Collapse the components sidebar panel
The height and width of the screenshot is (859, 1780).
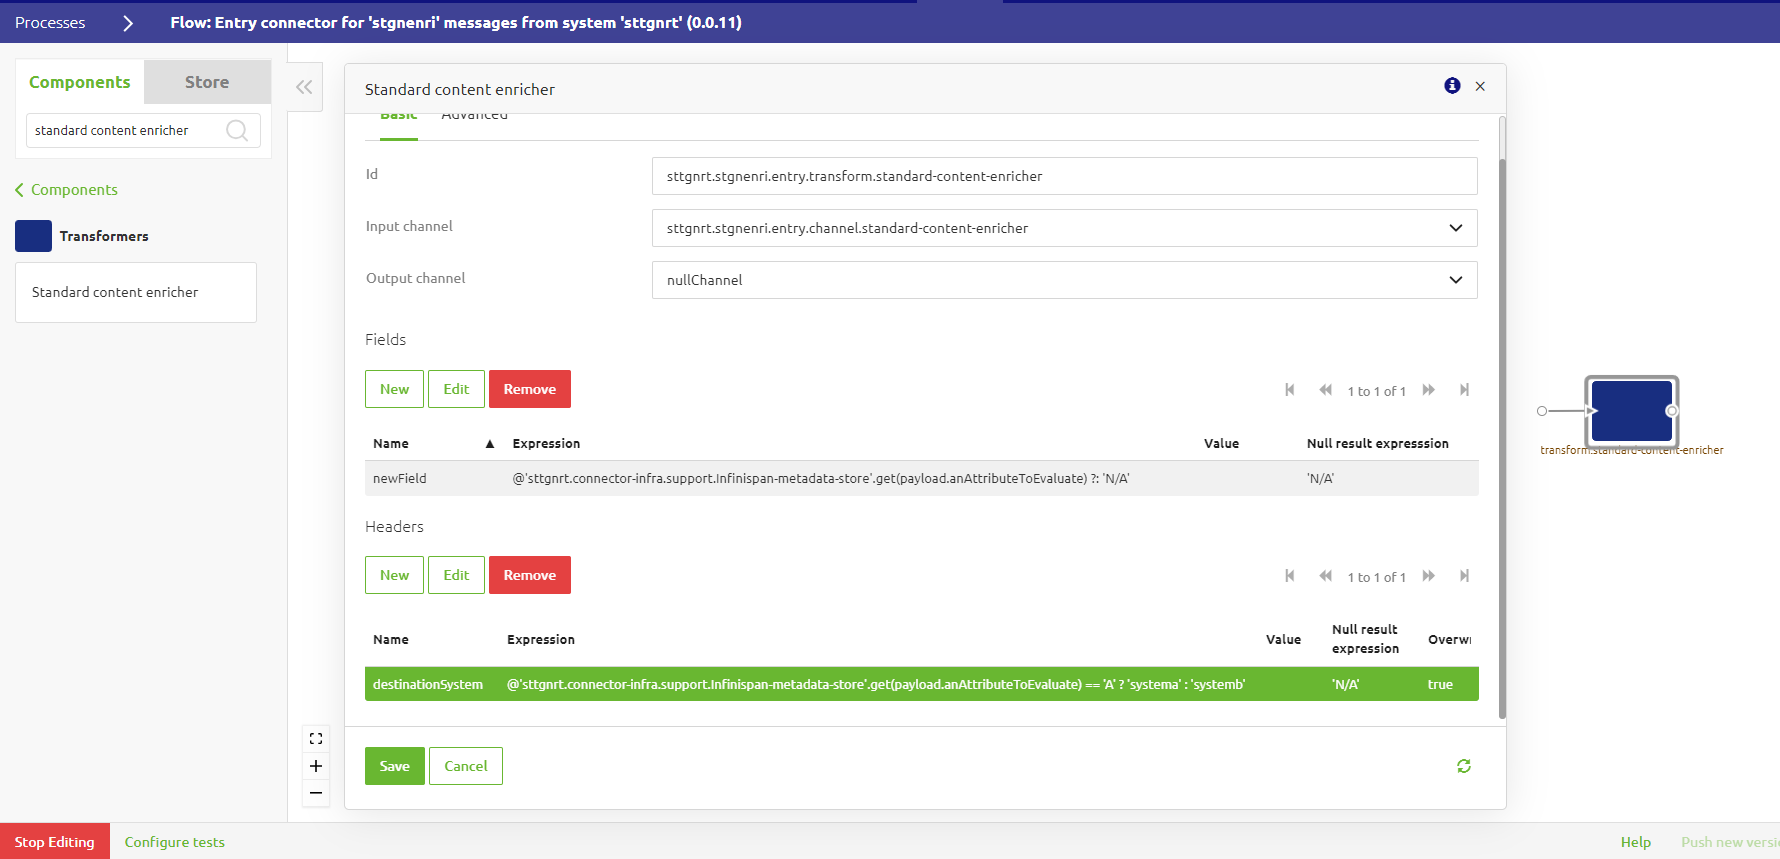coord(304,87)
